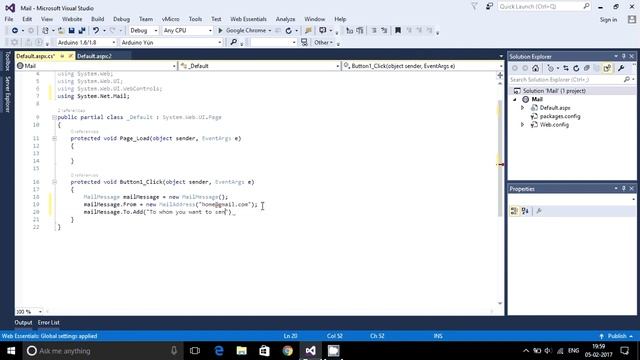Expand the Web.config tree node

tap(522, 124)
